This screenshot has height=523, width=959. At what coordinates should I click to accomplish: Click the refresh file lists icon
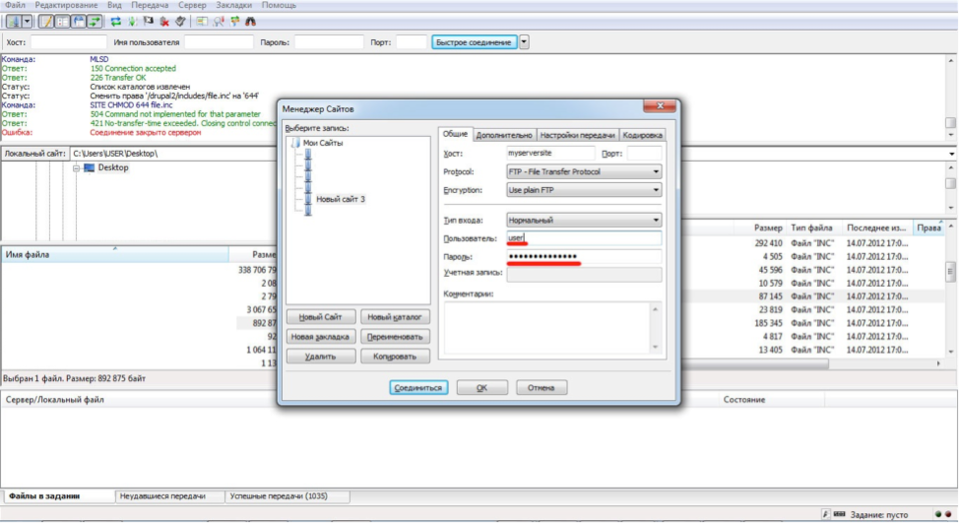pos(115,21)
